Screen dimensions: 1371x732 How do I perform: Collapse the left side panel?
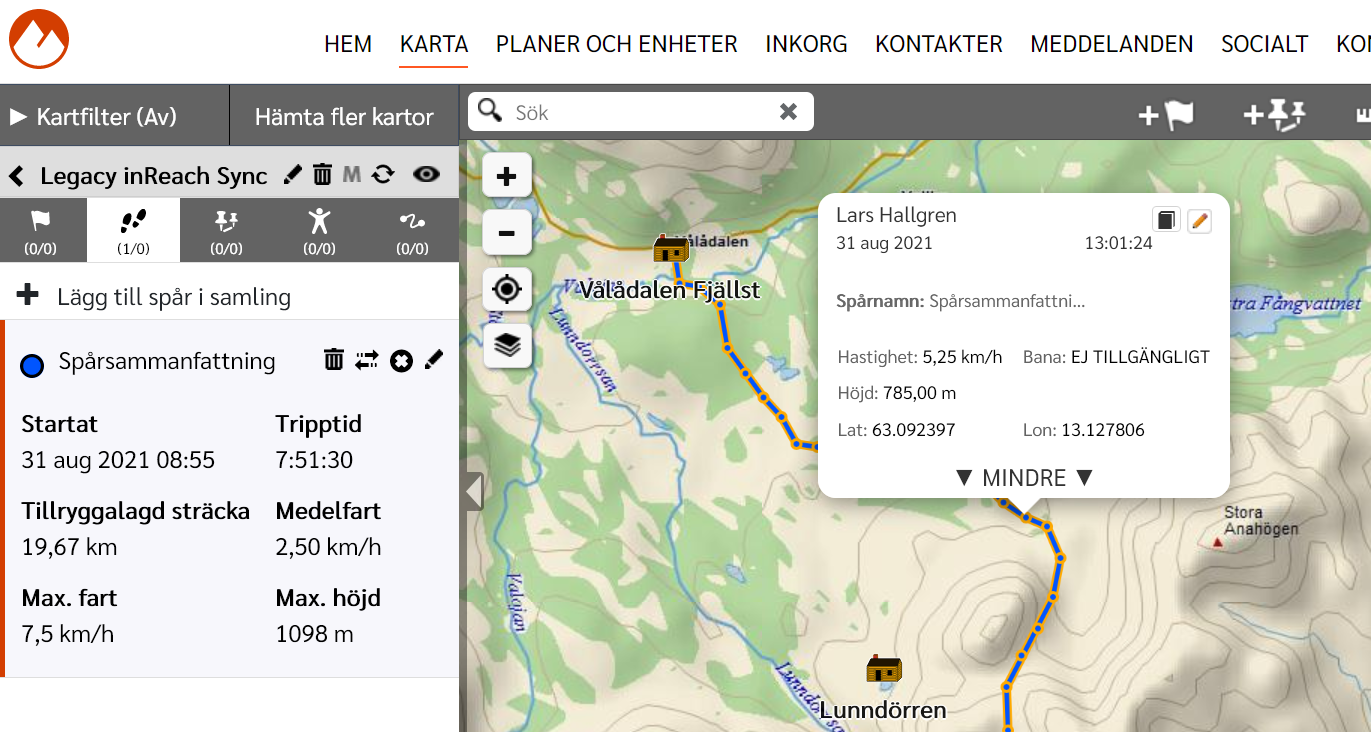pyautogui.click(x=474, y=492)
